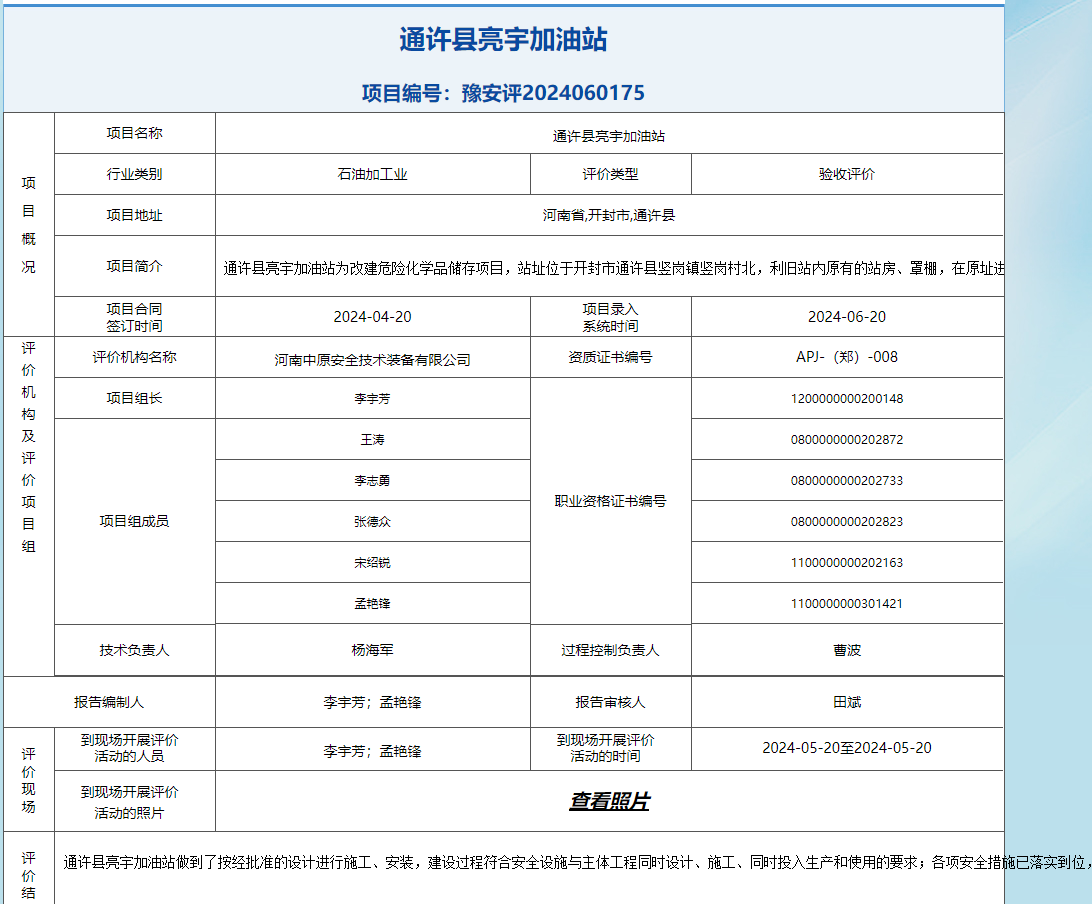
Task: Click the vertical 项目概况 section header
Action: click(29, 225)
